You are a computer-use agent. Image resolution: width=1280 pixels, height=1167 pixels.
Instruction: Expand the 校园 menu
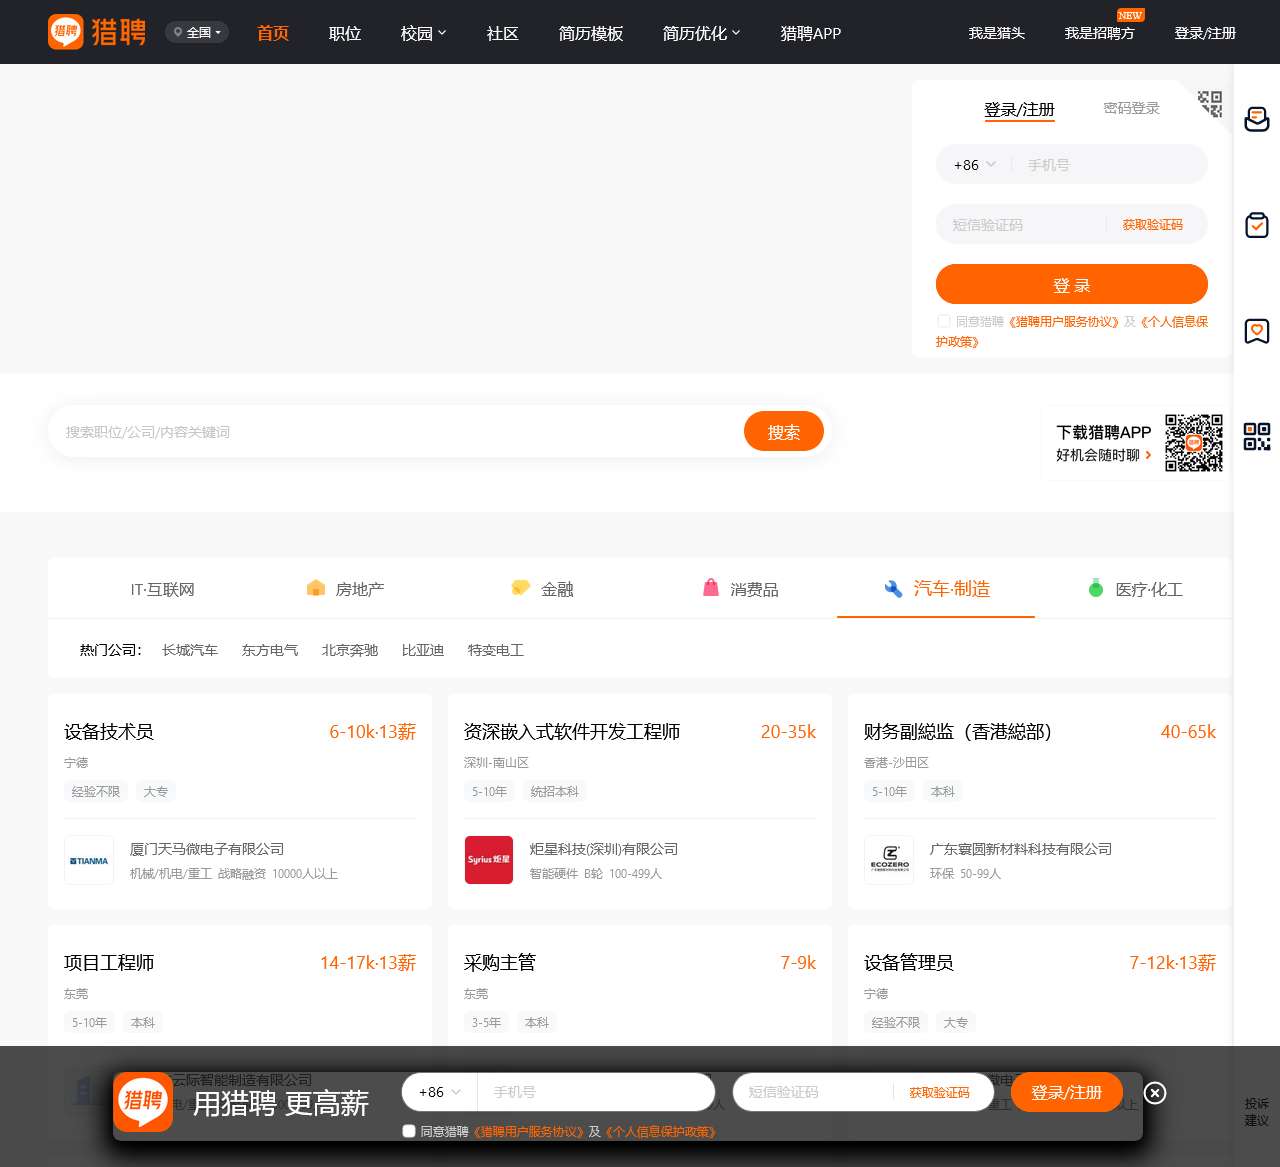coord(423,33)
